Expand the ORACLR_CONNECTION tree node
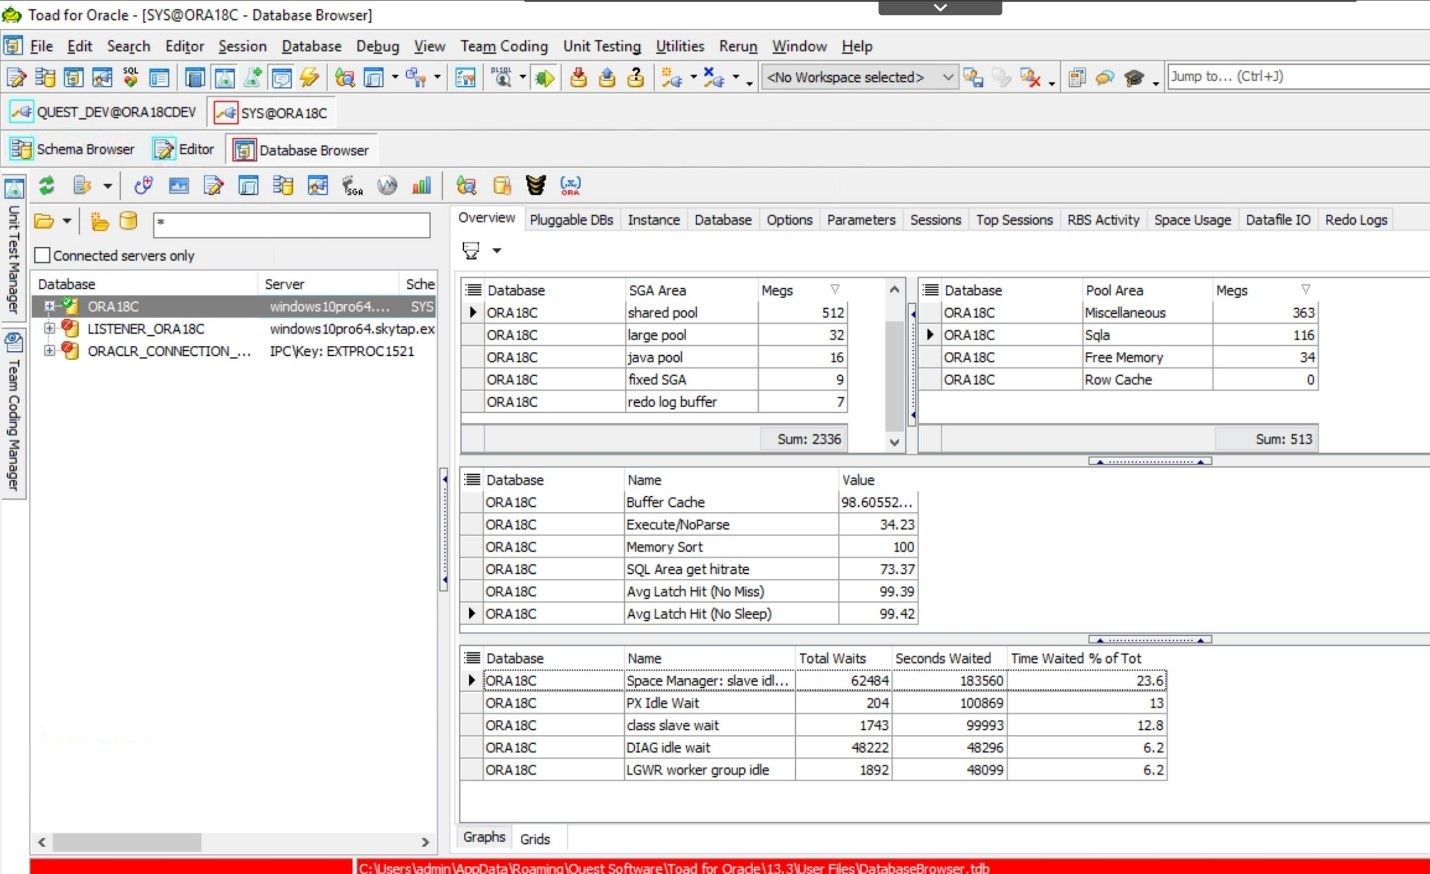This screenshot has width=1430, height=874. (49, 351)
